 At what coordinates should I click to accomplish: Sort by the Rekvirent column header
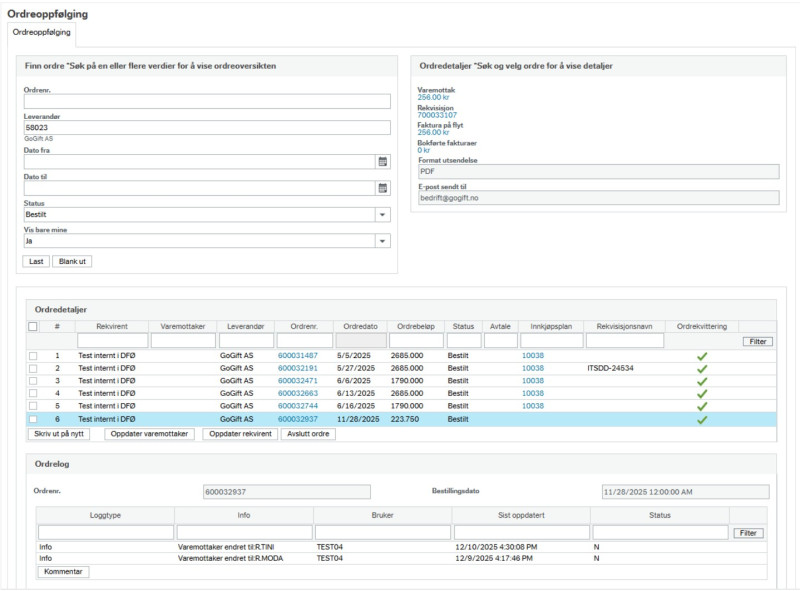coord(112,327)
